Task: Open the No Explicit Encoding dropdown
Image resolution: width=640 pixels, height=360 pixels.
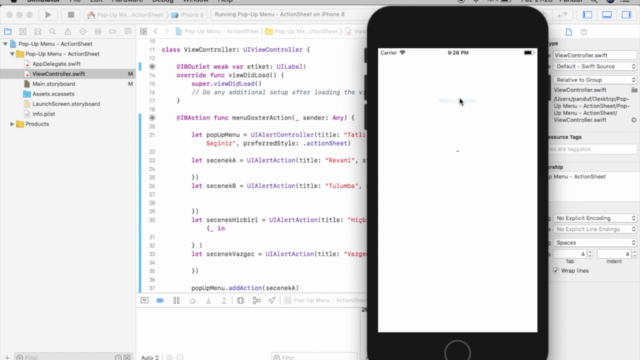Action: pyautogui.click(x=595, y=218)
